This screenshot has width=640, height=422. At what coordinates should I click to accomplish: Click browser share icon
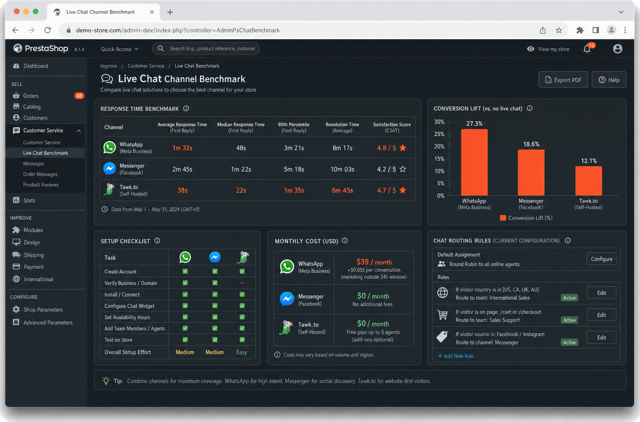click(x=542, y=30)
